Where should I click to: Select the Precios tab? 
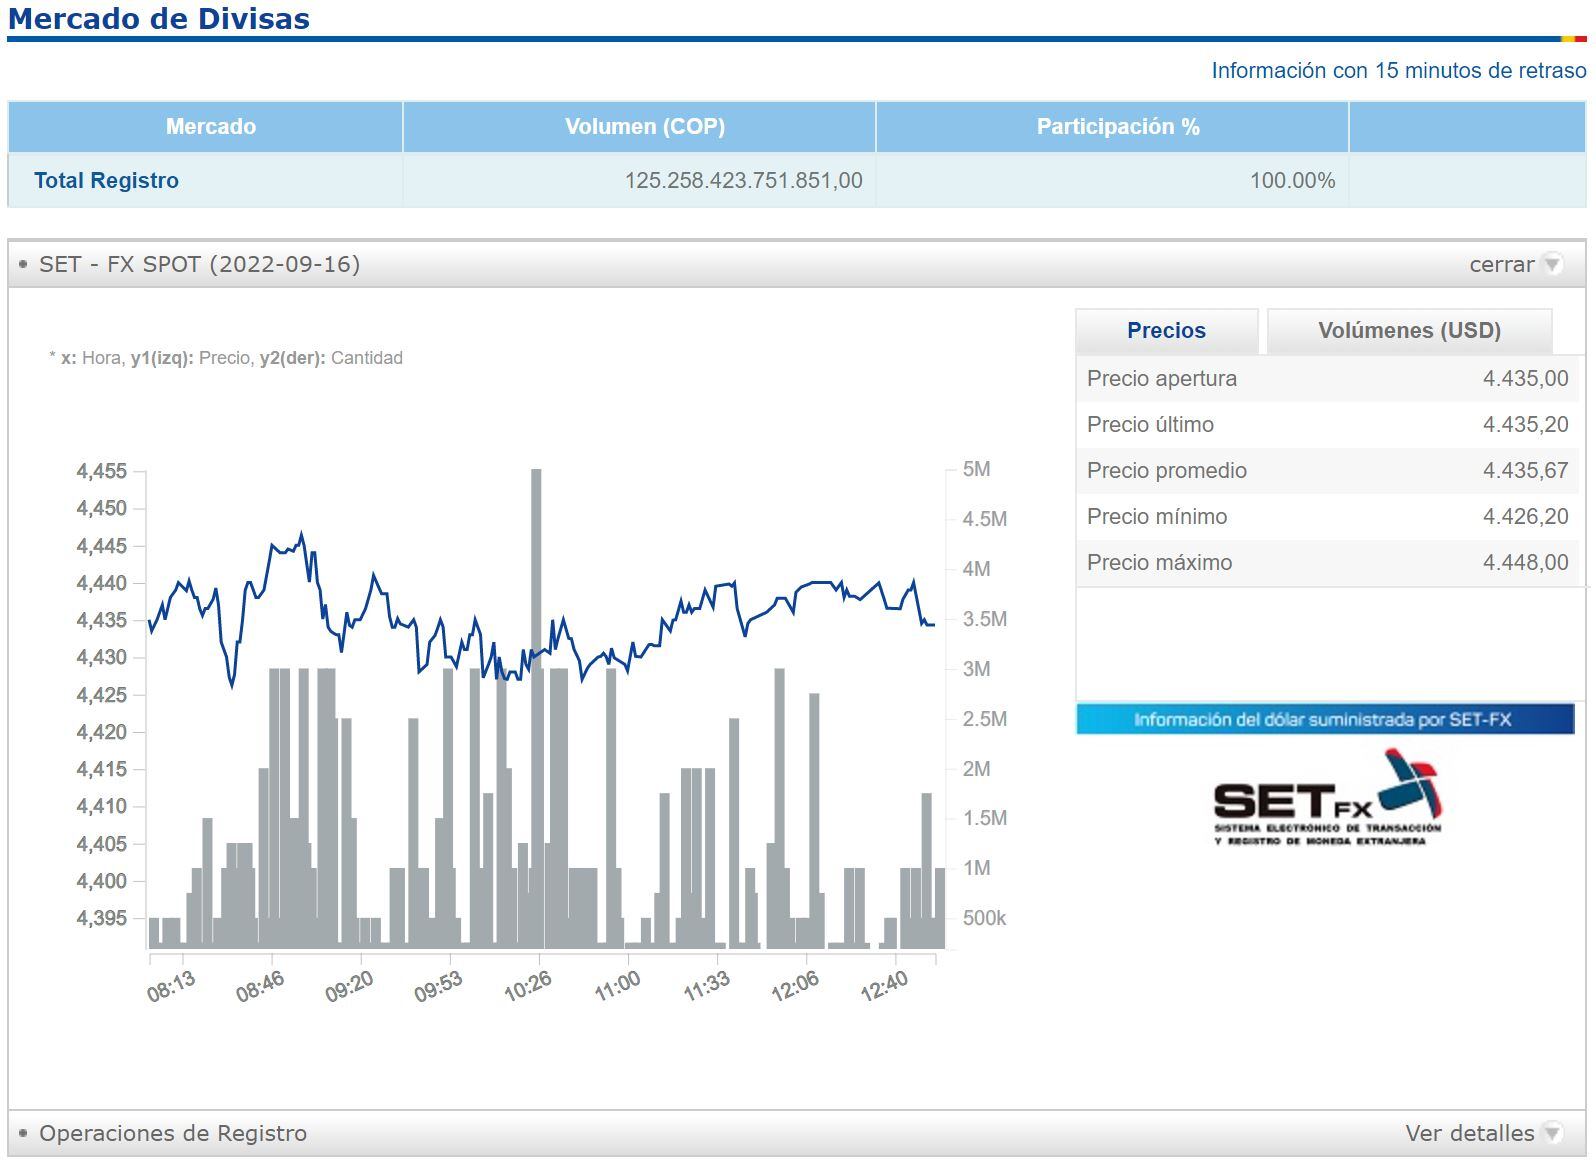[x=1166, y=331]
